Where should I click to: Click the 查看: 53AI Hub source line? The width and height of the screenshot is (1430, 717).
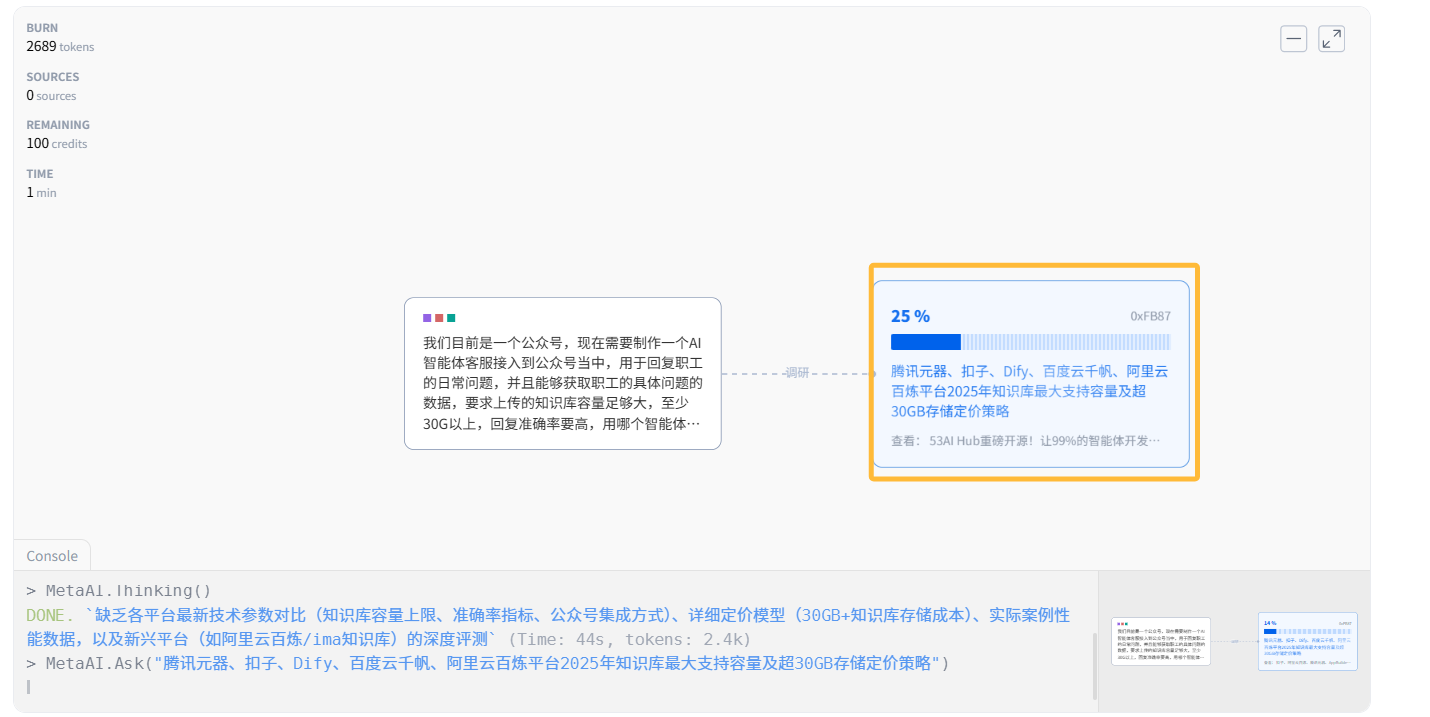(1025, 440)
